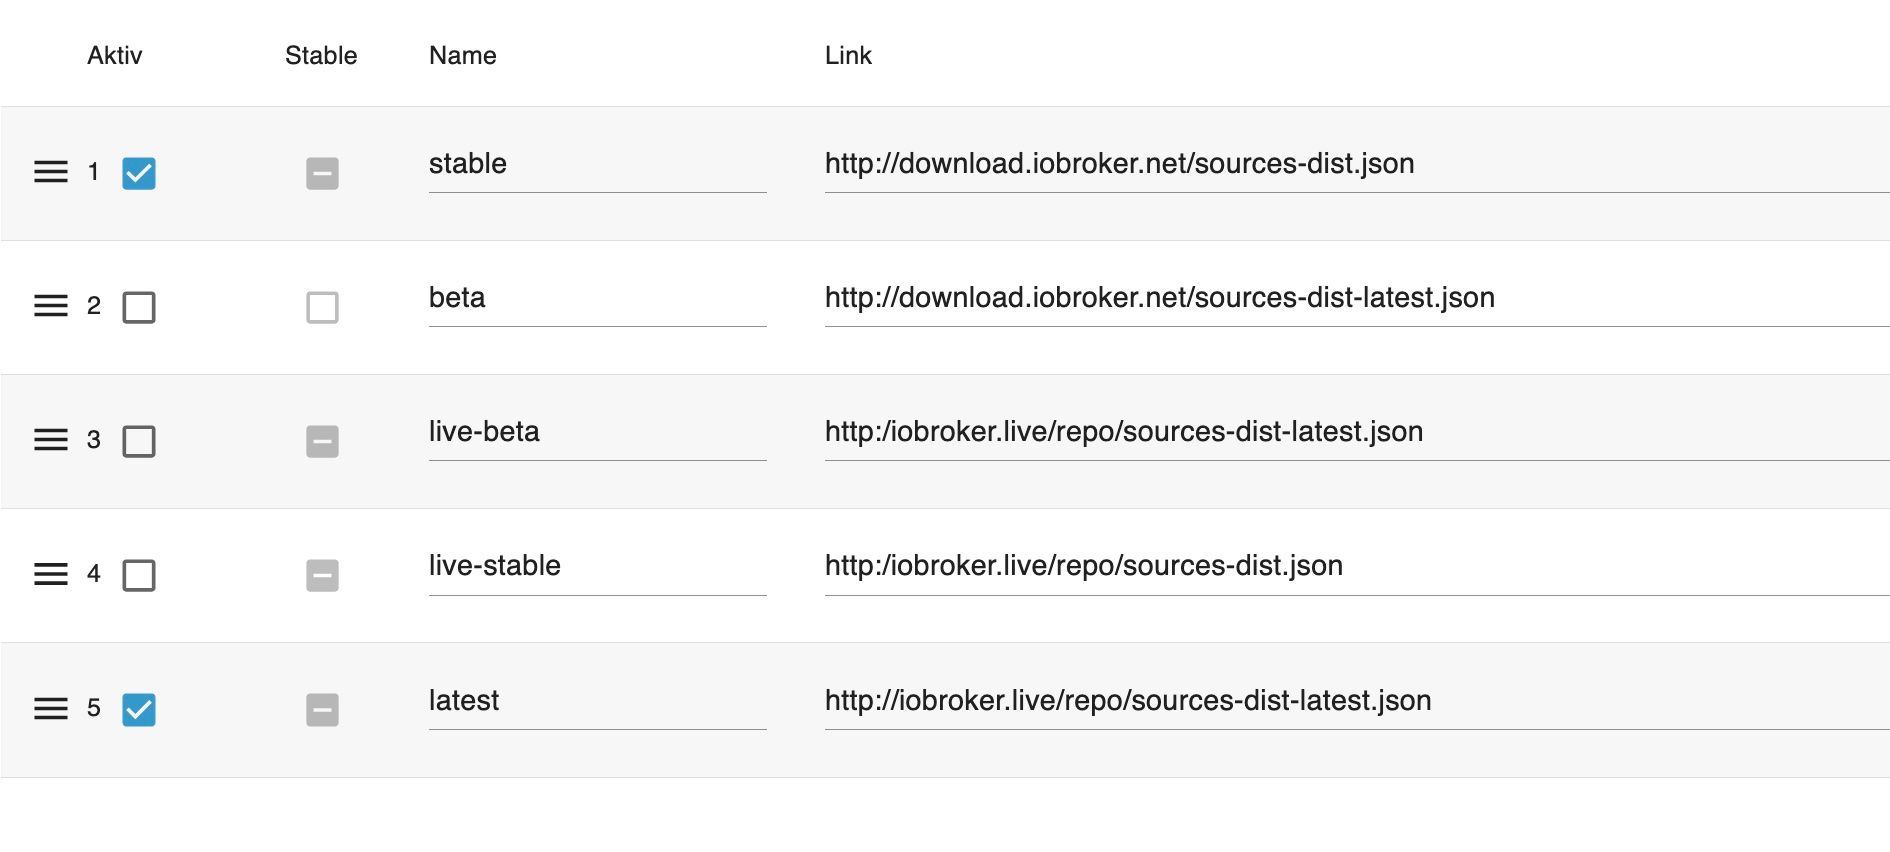Image resolution: width=1890 pixels, height=852 pixels.
Task: Click the drag handle for row 1
Action: pyautogui.click(x=51, y=172)
